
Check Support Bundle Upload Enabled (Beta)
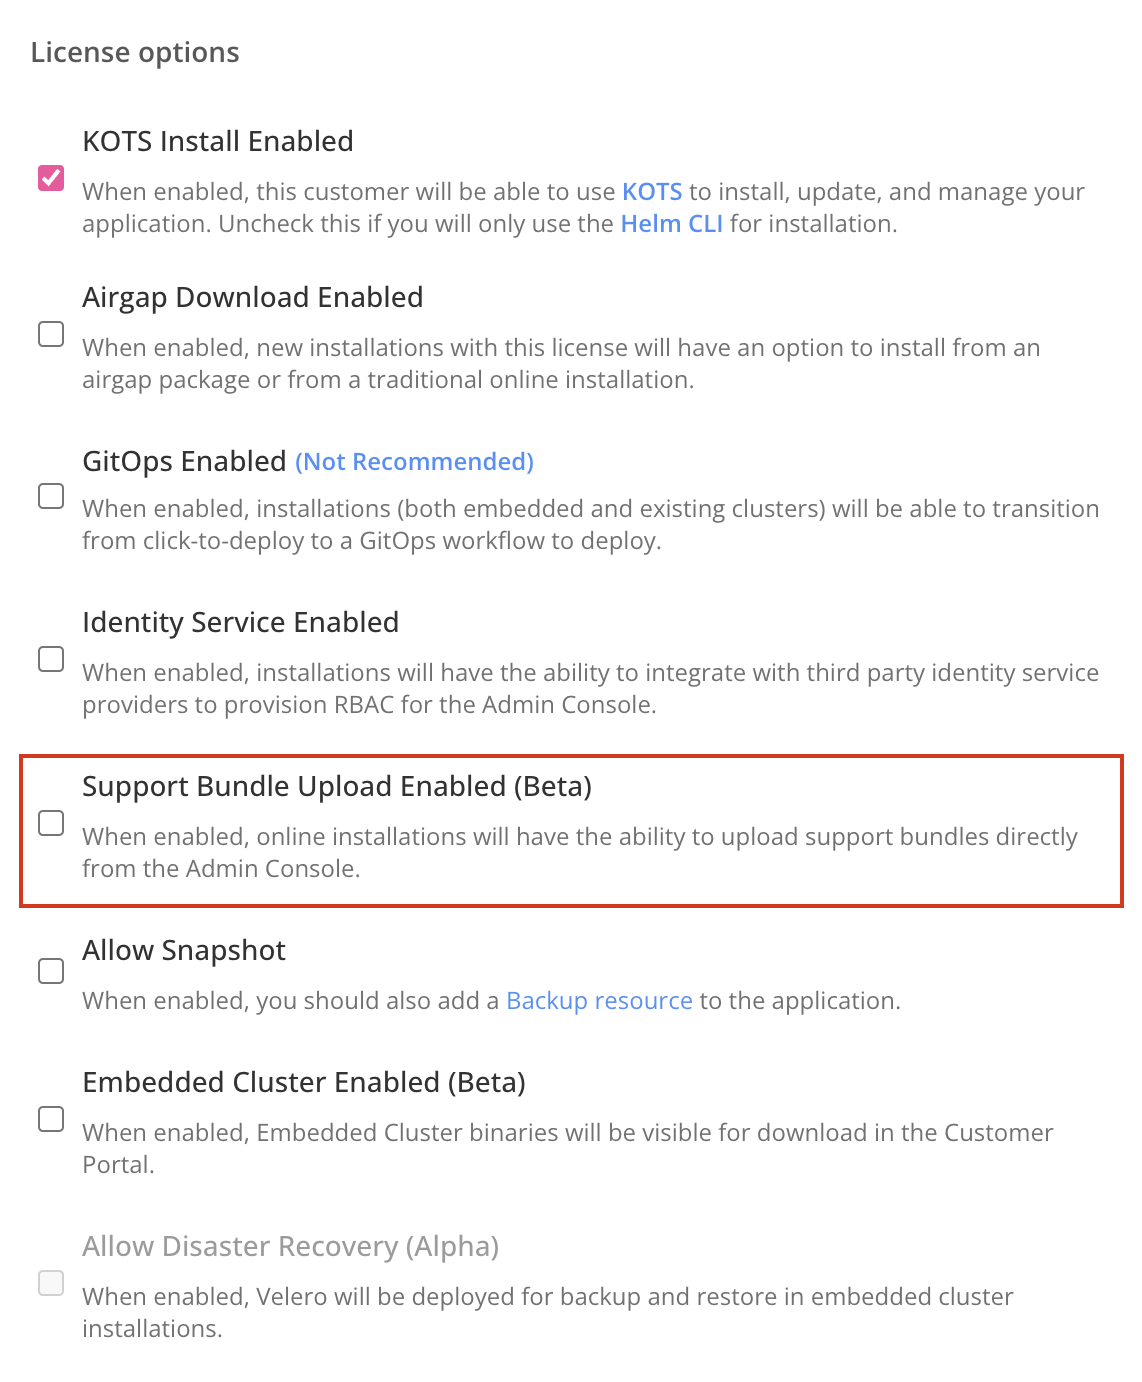[50, 822]
